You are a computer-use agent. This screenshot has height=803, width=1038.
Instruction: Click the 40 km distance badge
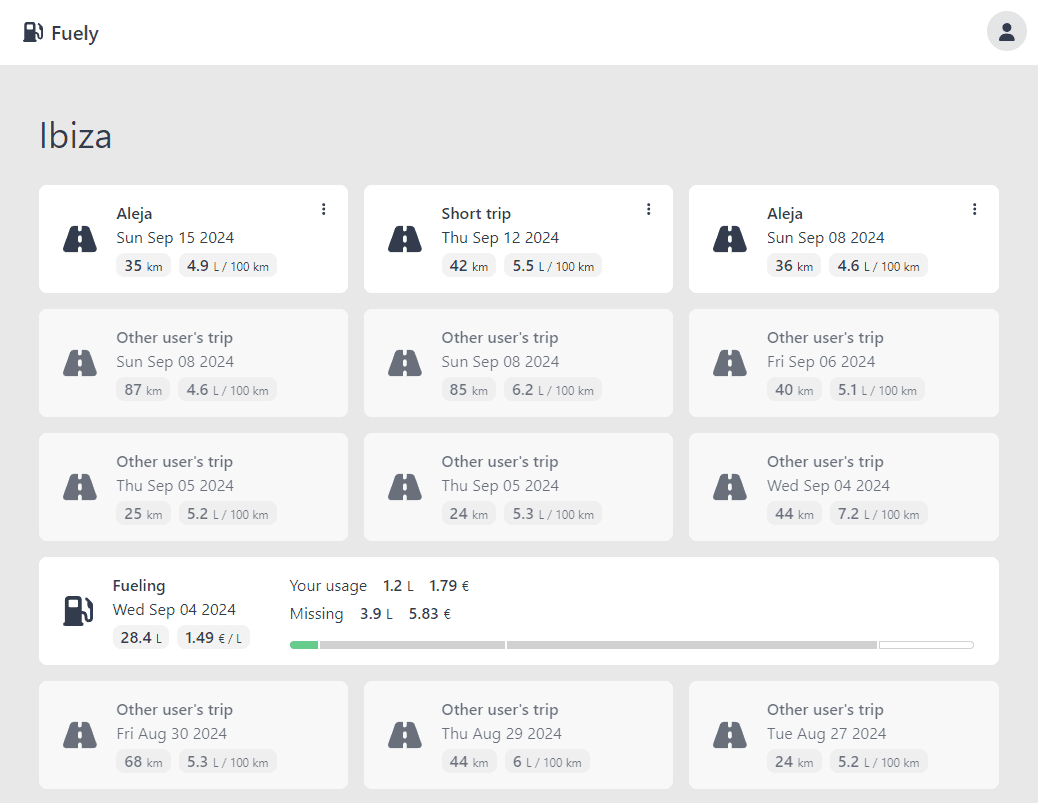click(x=794, y=390)
